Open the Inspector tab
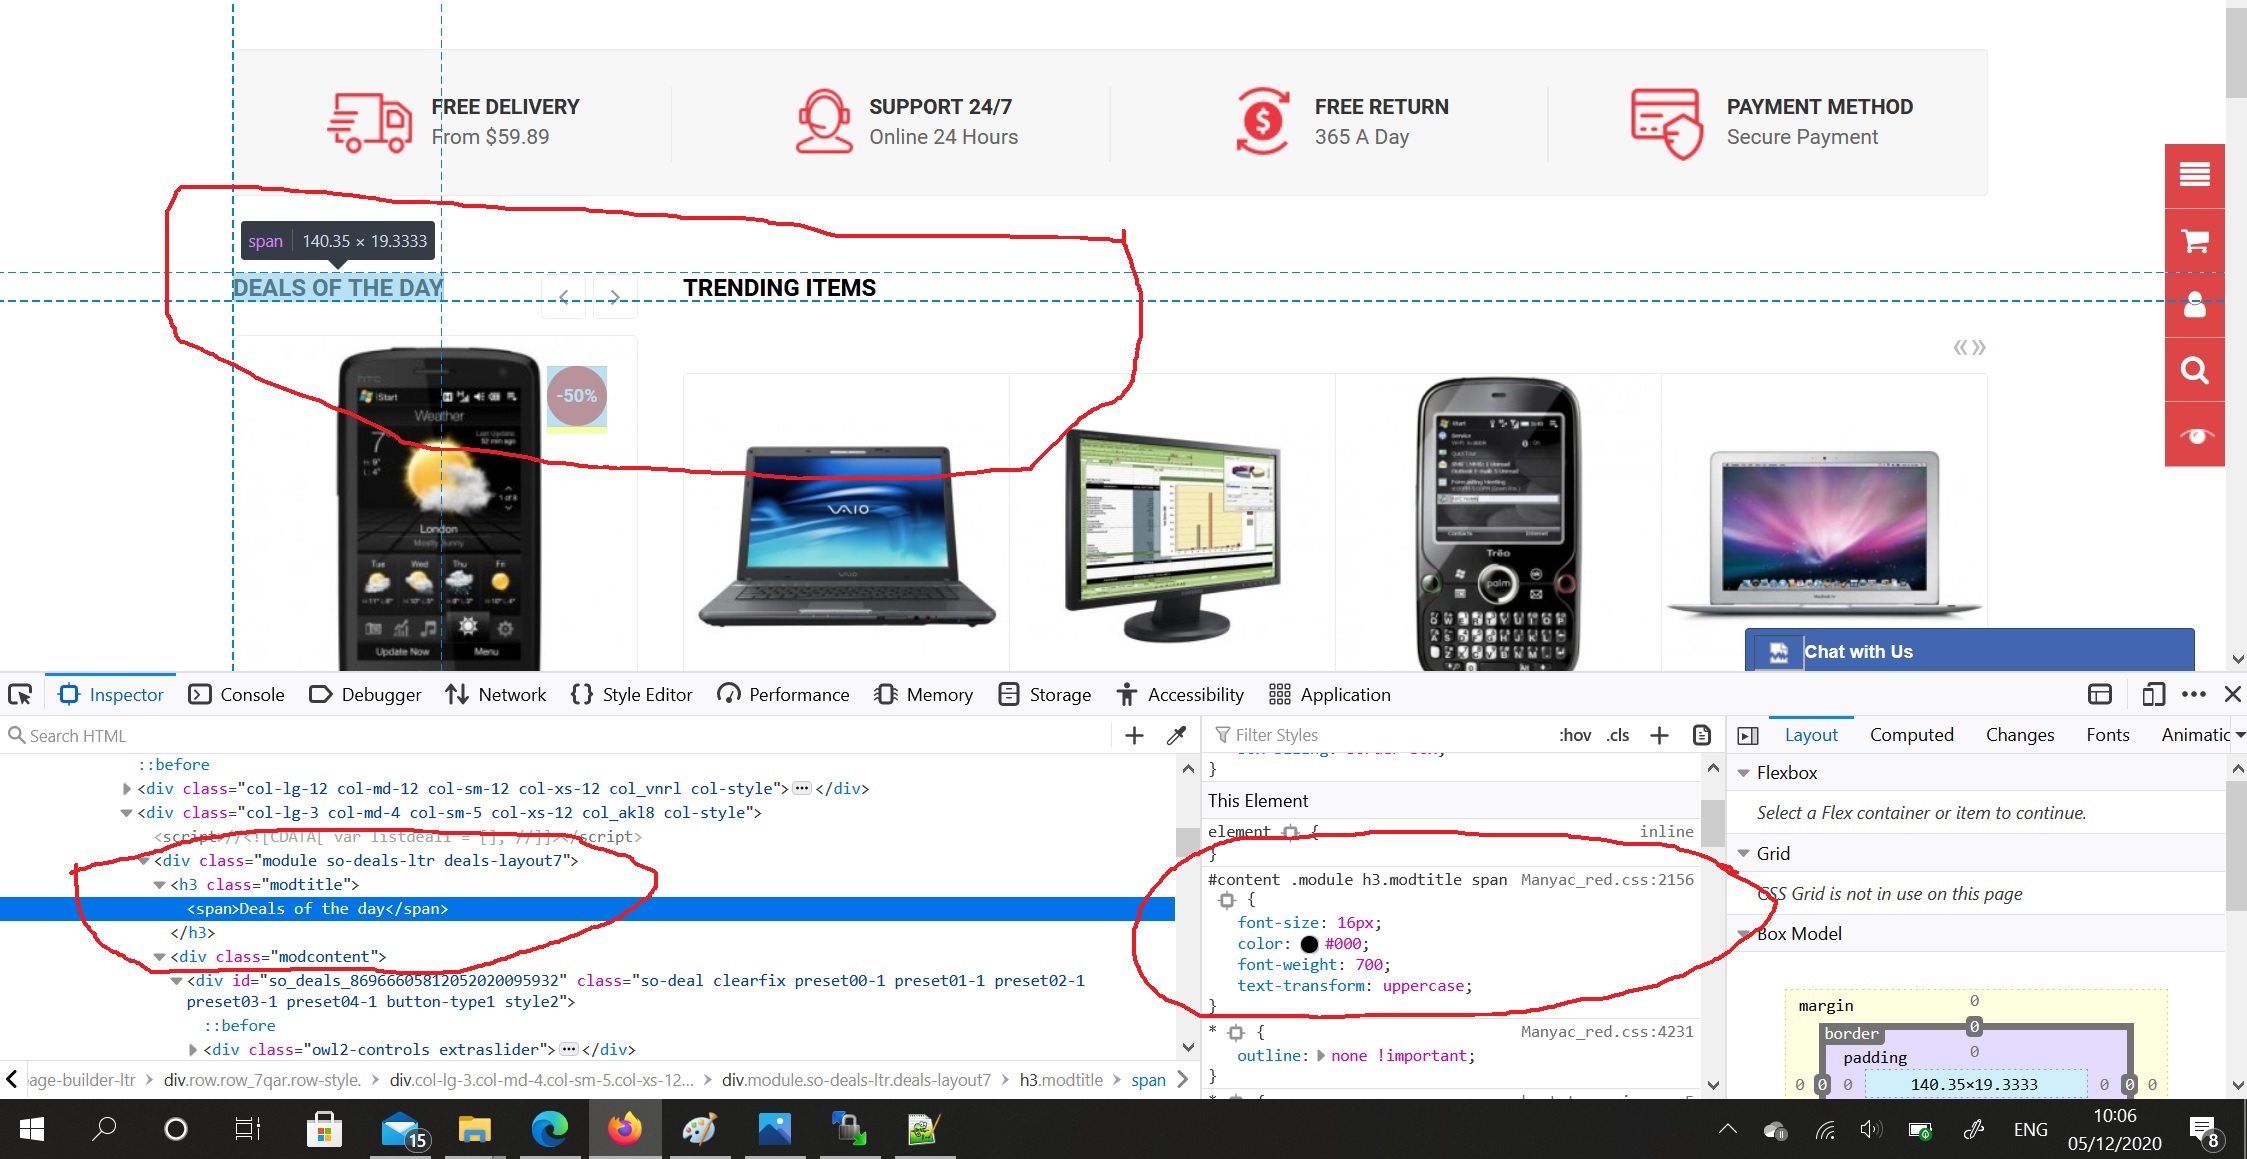2247x1159 pixels. 111,694
